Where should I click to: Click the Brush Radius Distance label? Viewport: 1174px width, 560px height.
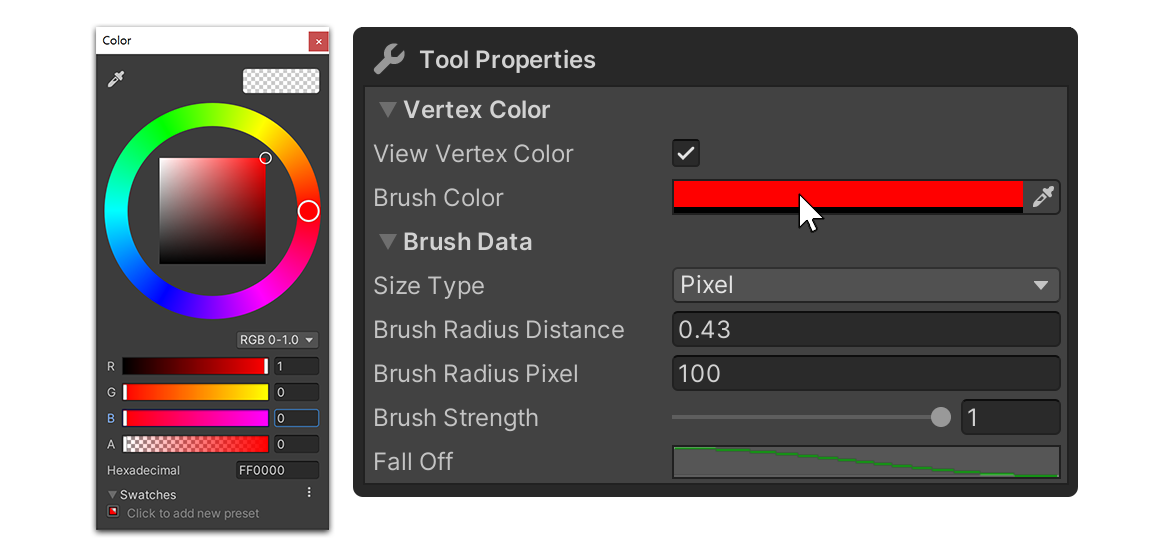tap(499, 329)
